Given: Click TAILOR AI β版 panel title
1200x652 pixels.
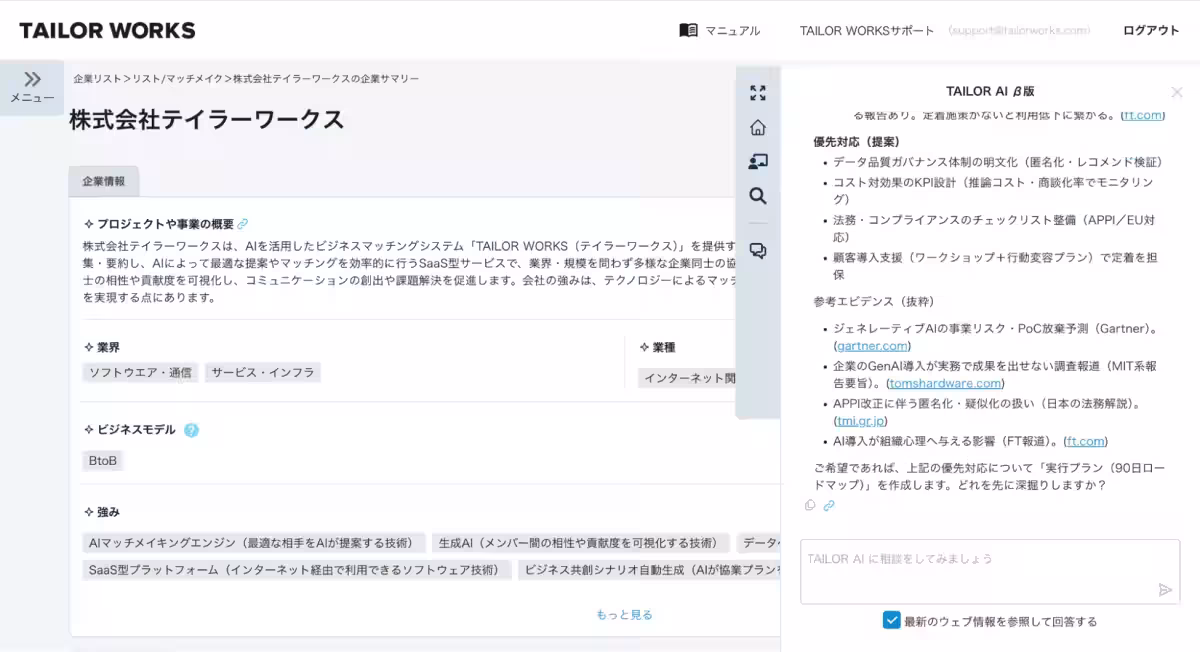Looking at the screenshot, I should tap(990, 91).
